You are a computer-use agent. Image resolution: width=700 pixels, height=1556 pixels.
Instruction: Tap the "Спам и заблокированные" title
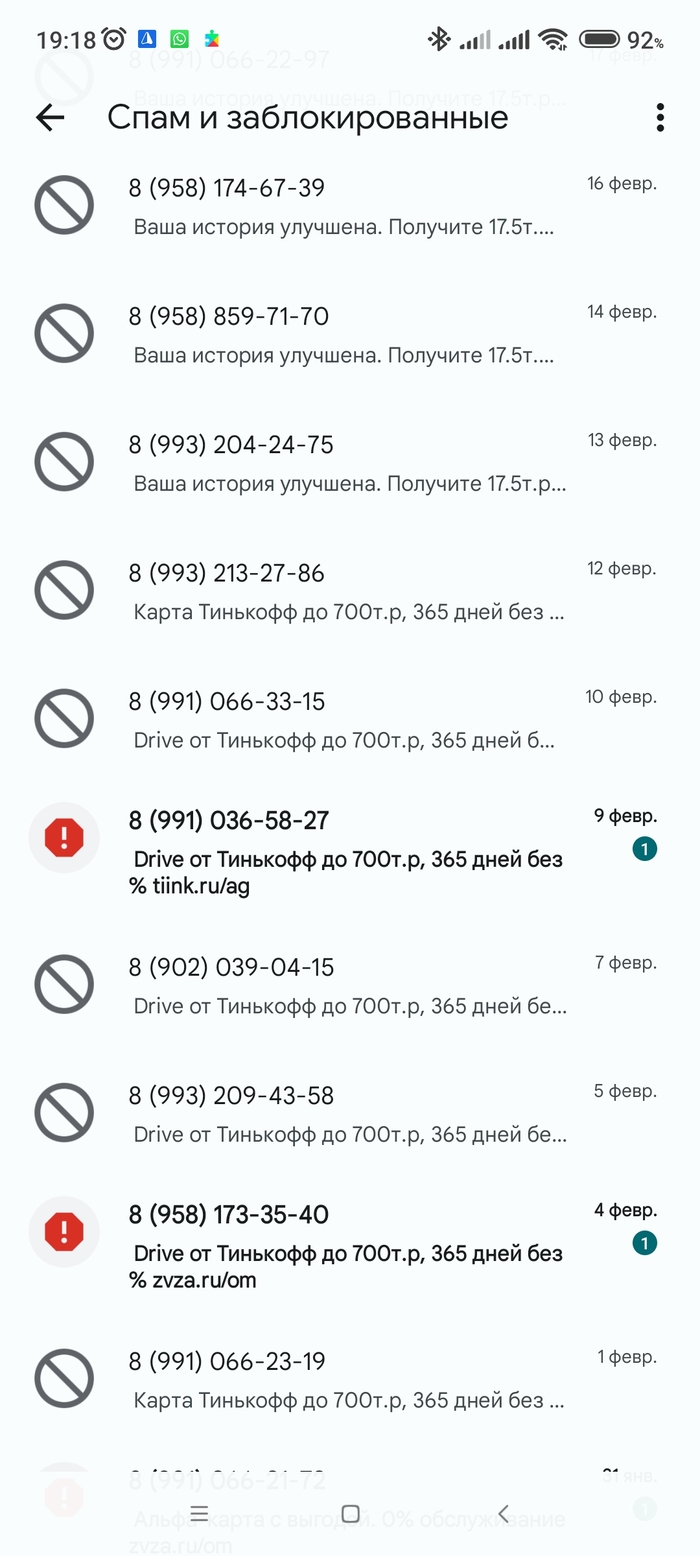308,117
